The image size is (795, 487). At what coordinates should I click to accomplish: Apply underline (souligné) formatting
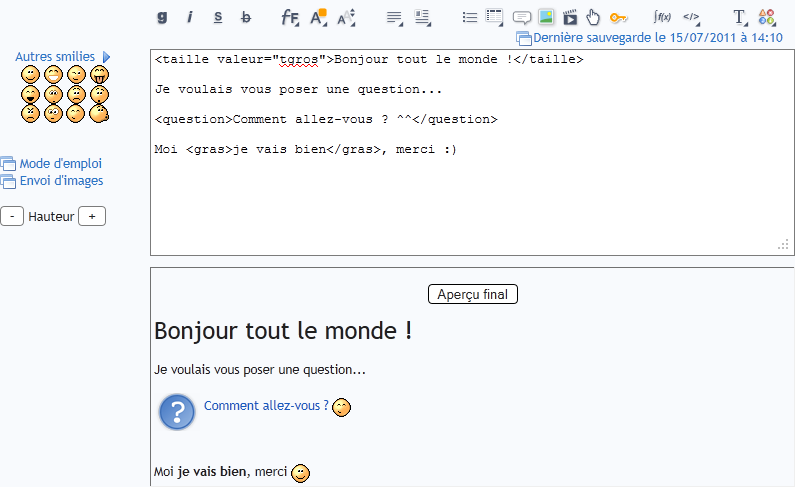[218, 17]
